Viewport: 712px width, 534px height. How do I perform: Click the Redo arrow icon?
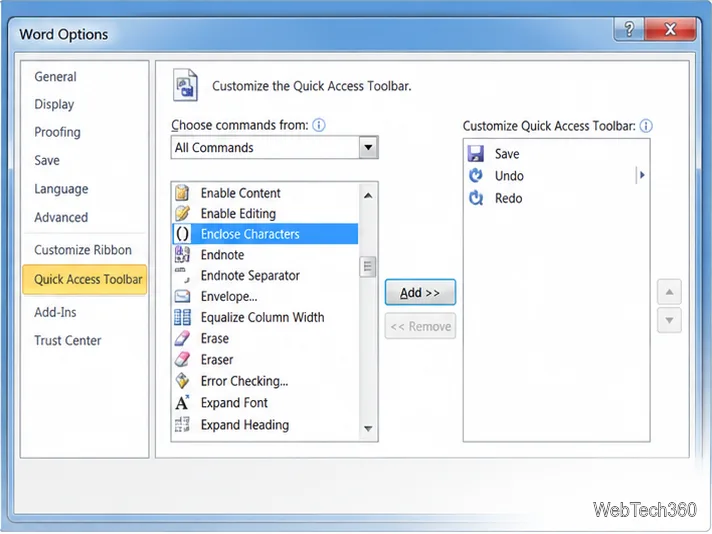point(475,198)
